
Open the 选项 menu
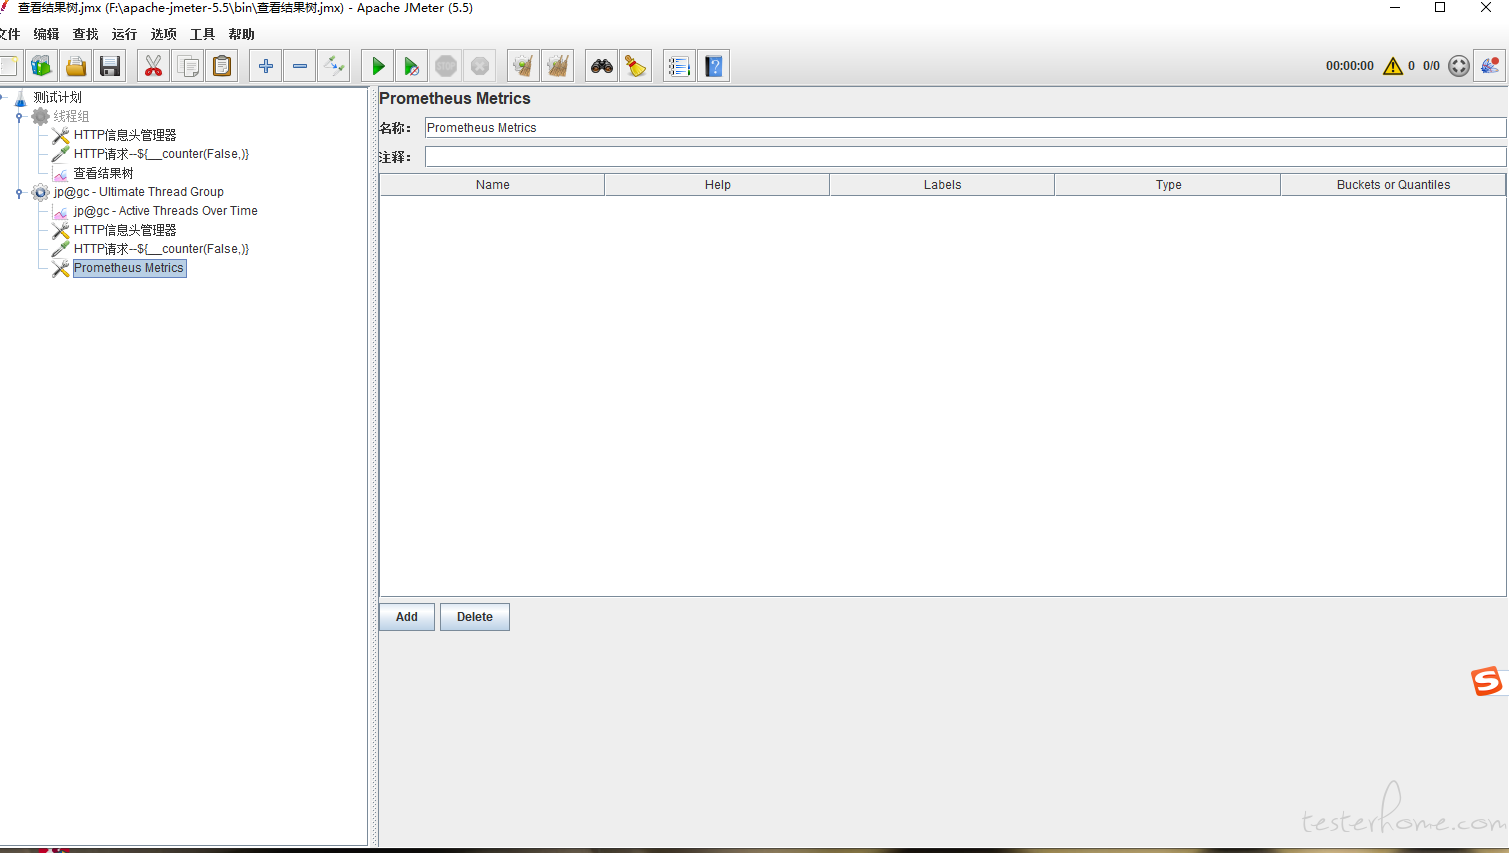click(x=163, y=34)
